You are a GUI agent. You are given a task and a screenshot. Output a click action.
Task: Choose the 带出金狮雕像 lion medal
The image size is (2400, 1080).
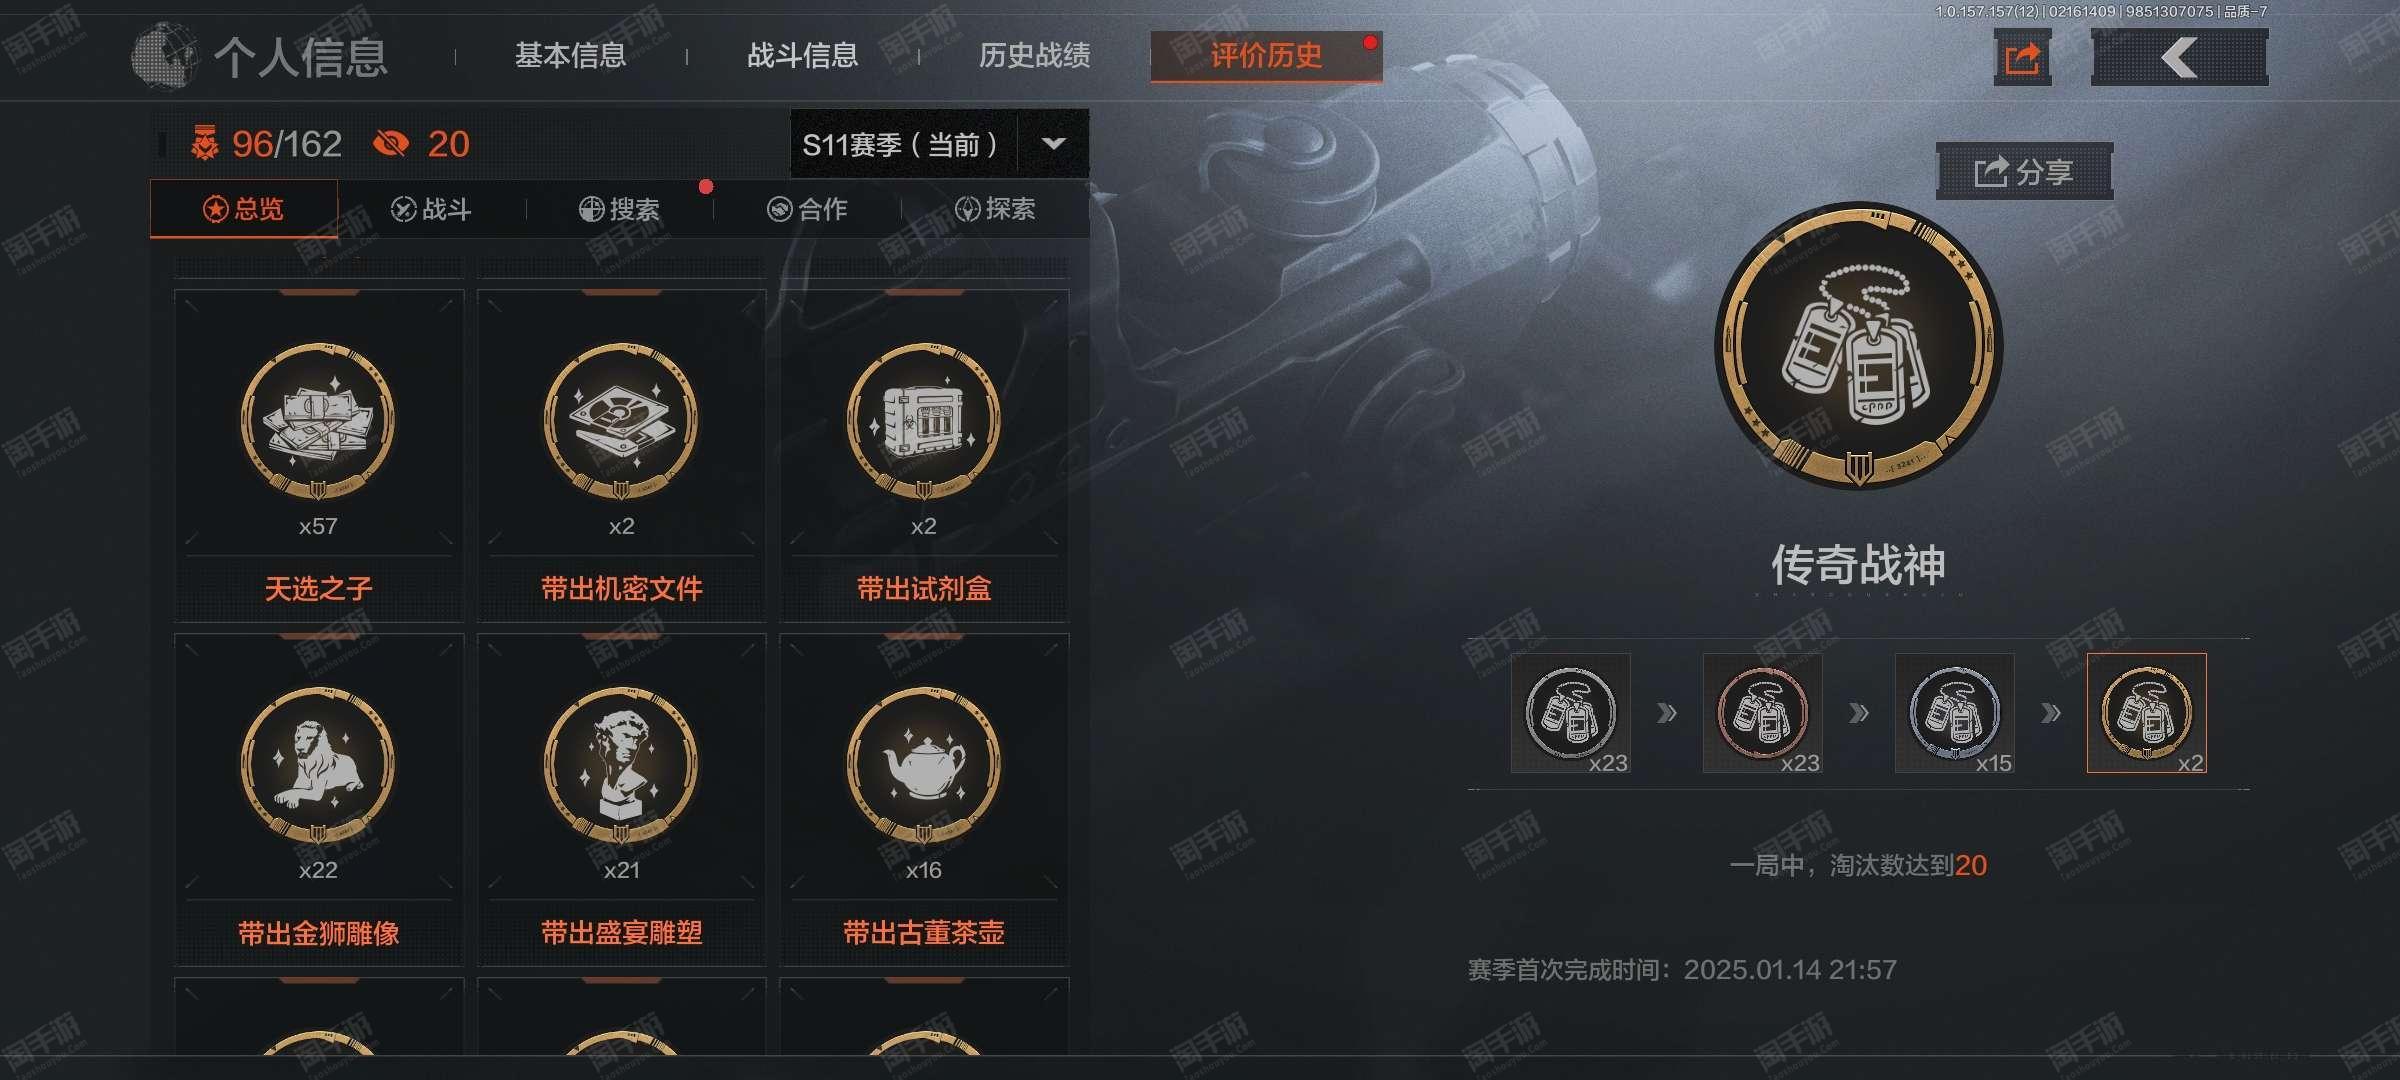click(318, 800)
